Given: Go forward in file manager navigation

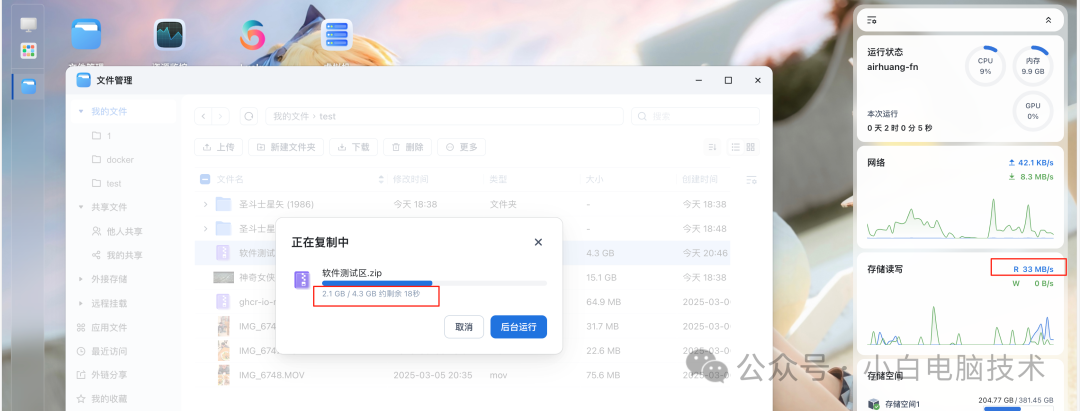Looking at the screenshot, I should pyautogui.click(x=221, y=116).
